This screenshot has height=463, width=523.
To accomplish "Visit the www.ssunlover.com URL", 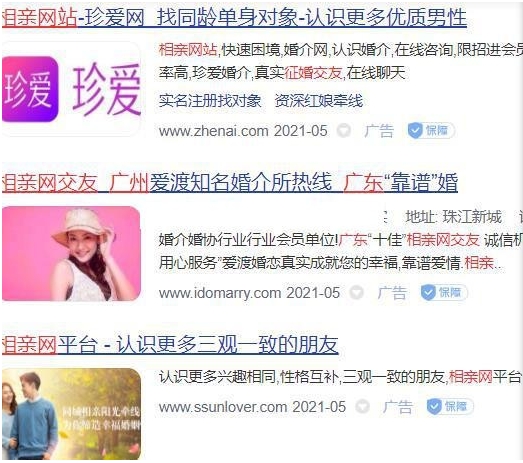I will pyautogui.click(x=223, y=407).
